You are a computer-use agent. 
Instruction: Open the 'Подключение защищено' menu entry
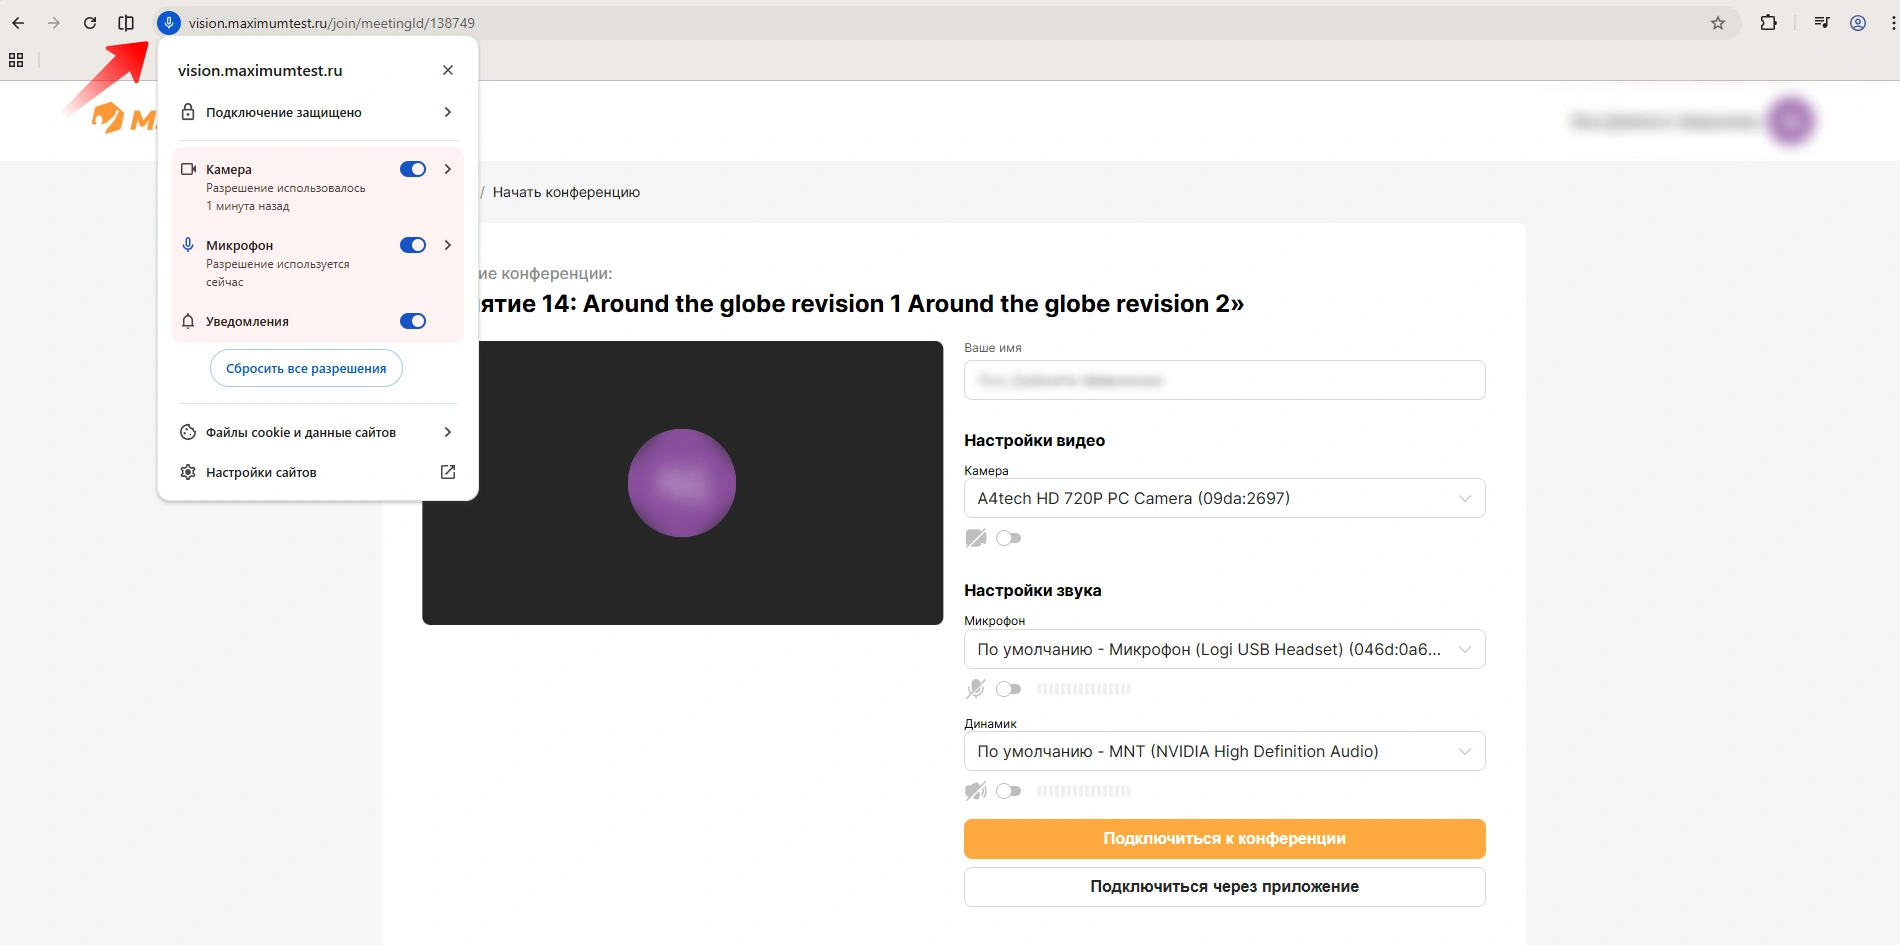click(x=317, y=112)
